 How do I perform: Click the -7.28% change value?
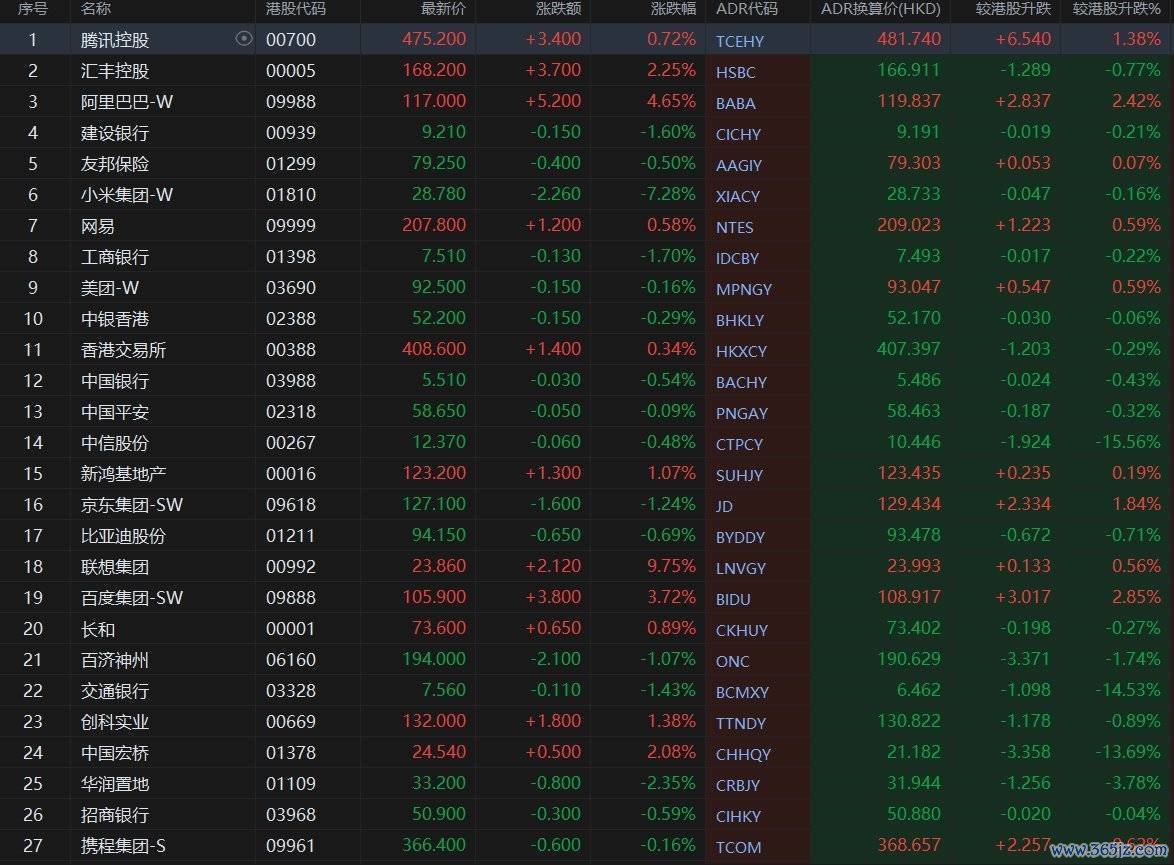[668, 194]
